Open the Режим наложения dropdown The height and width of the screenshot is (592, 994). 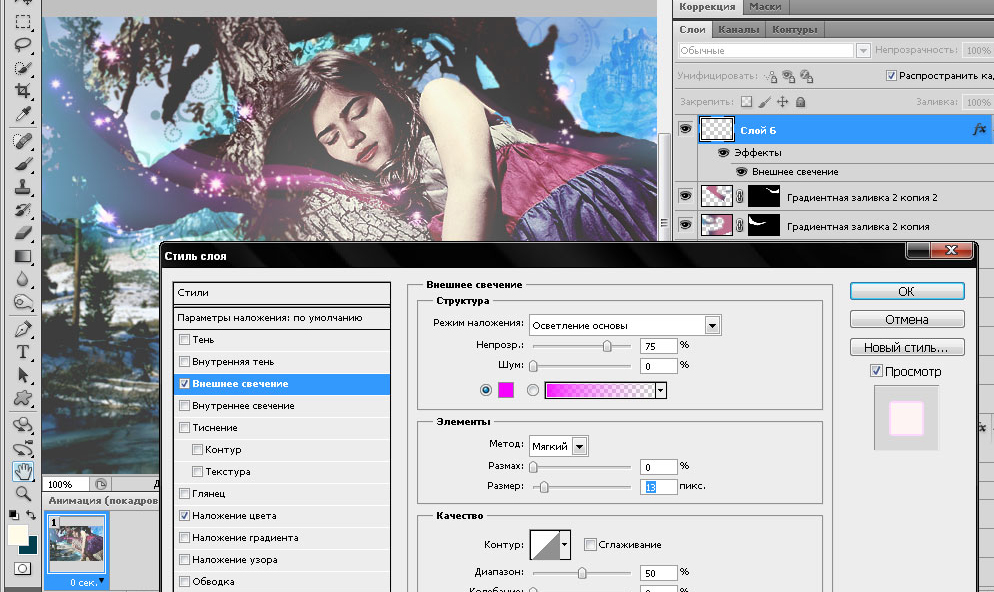(712, 326)
